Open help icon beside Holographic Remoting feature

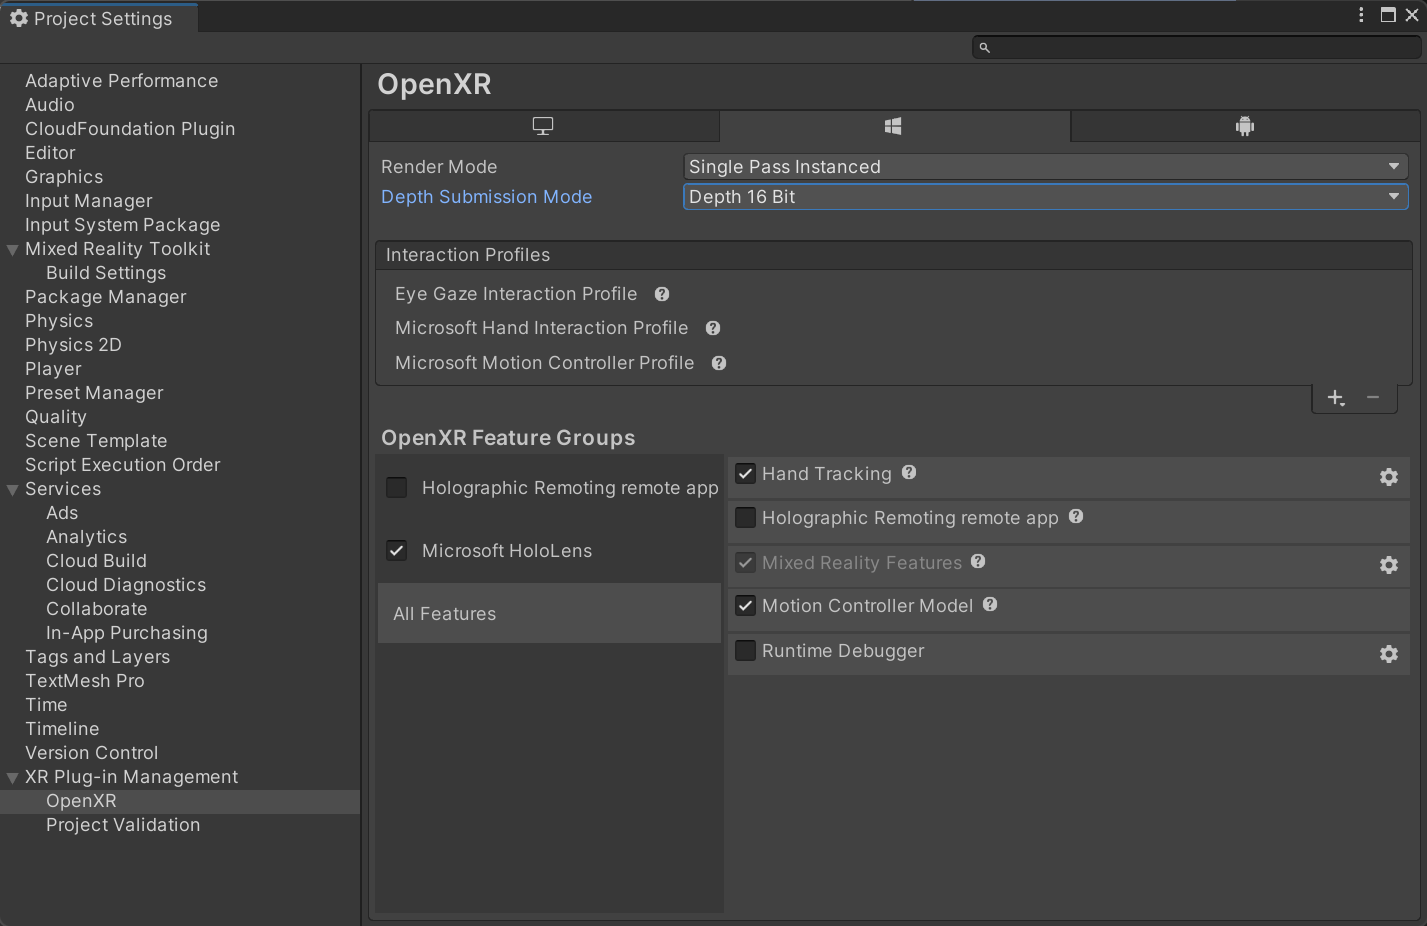1076,516
